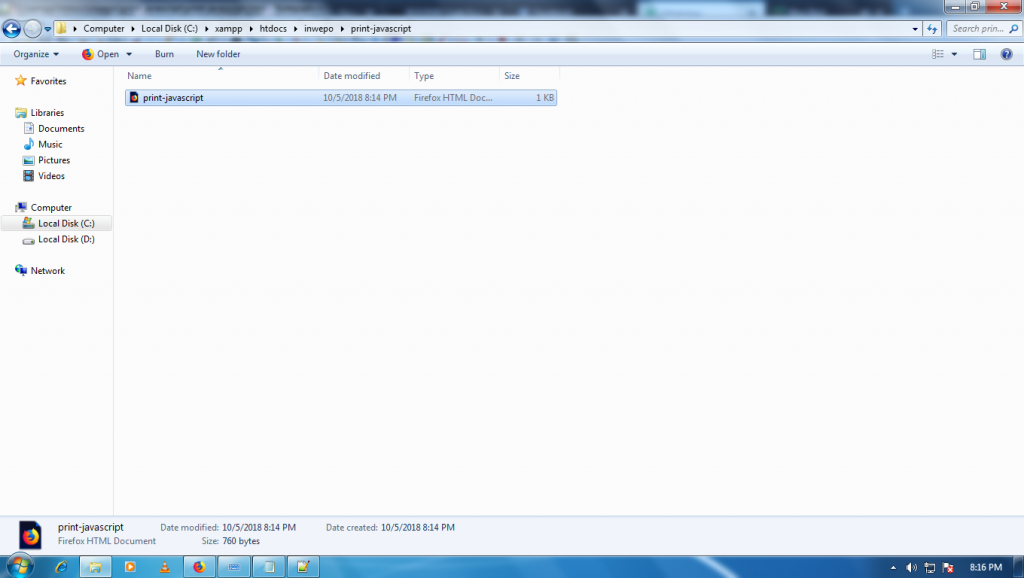1024x578 pixels.
Task: Switch to the On-Screen Keyboard taskbar button
Action: [x=234, y=567]
